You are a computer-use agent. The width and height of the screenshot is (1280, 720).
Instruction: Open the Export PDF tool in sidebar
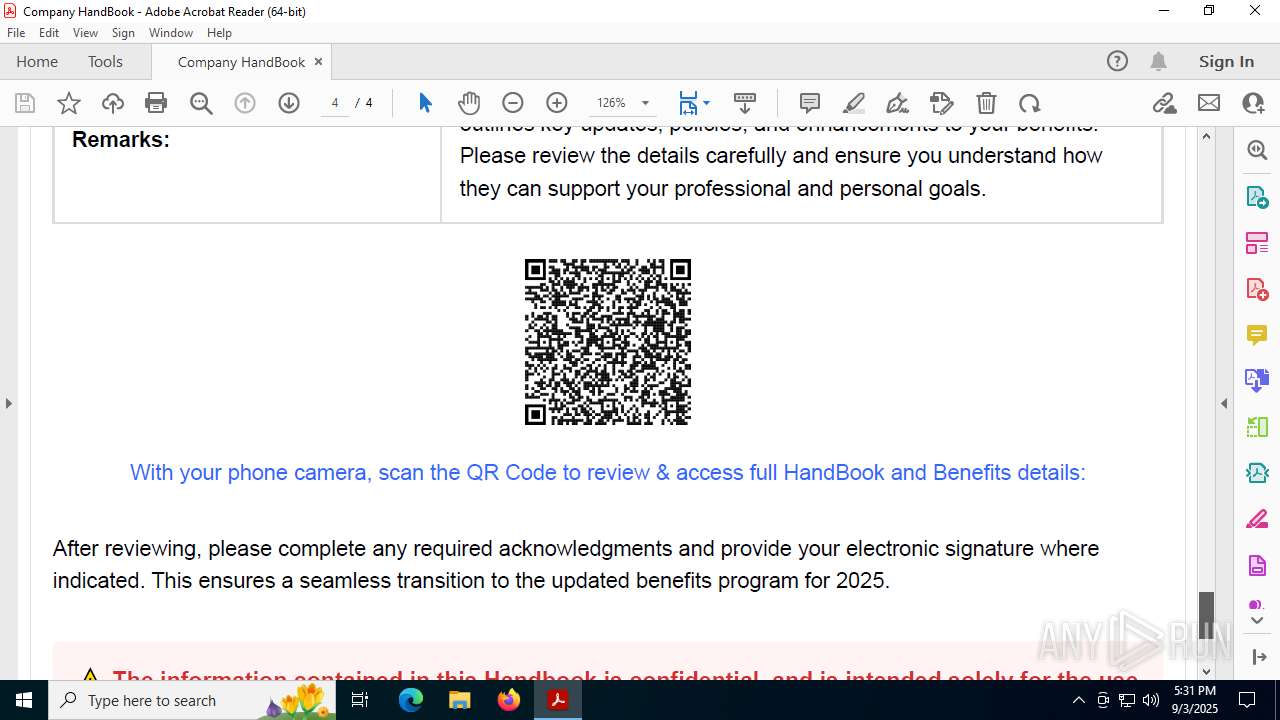point(1257,197)
